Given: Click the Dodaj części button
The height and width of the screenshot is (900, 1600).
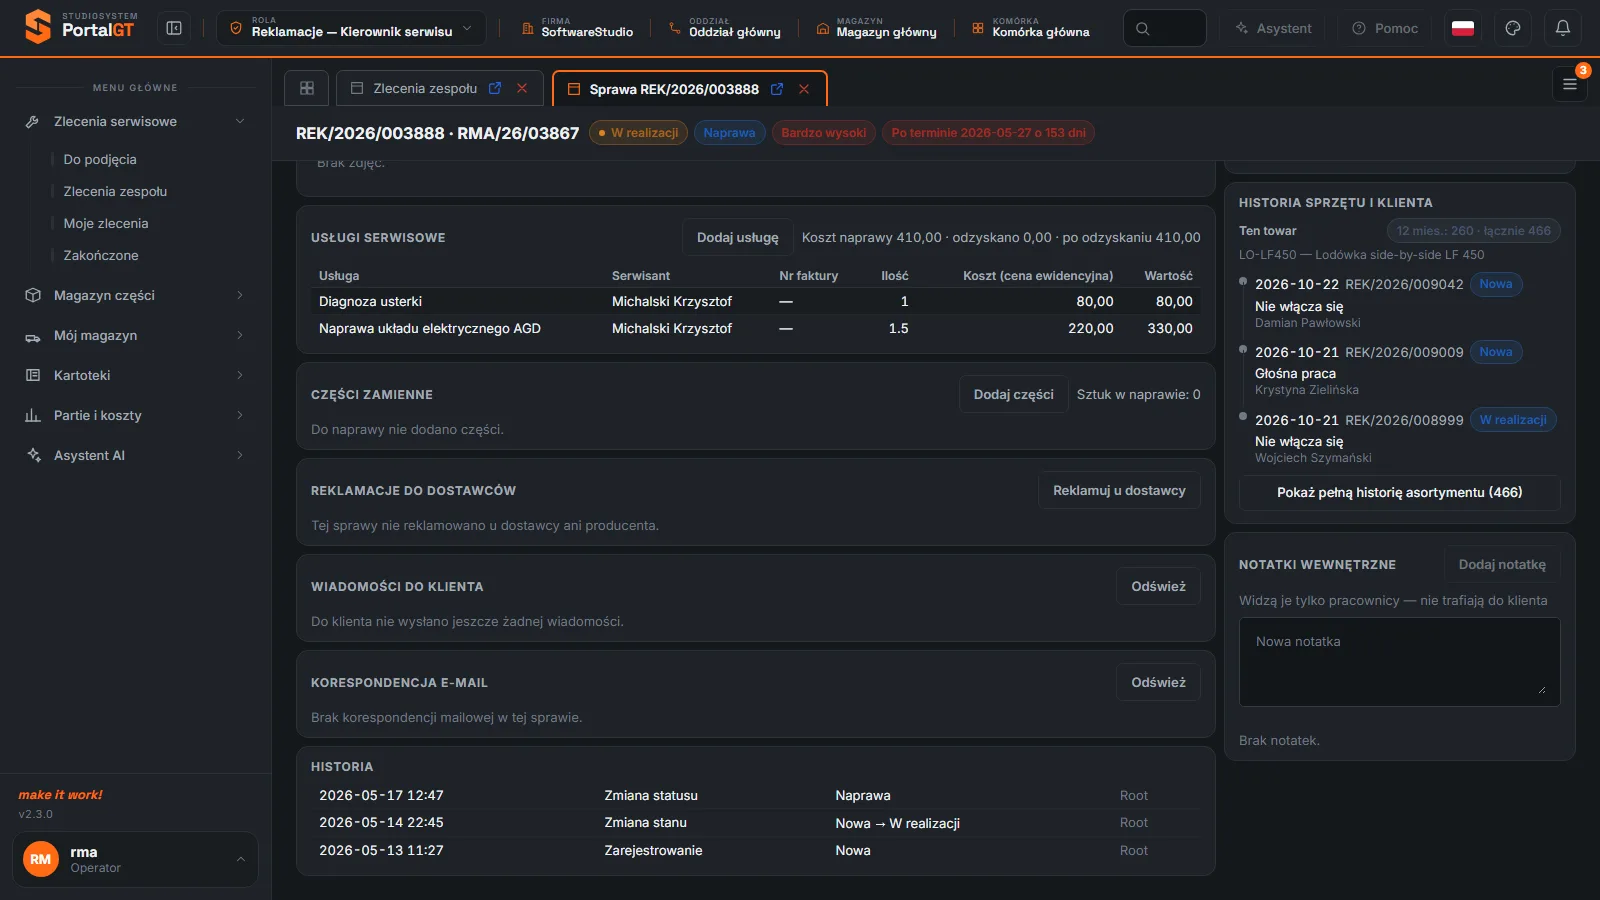Looking at the screenshot, I should 1013,394.
